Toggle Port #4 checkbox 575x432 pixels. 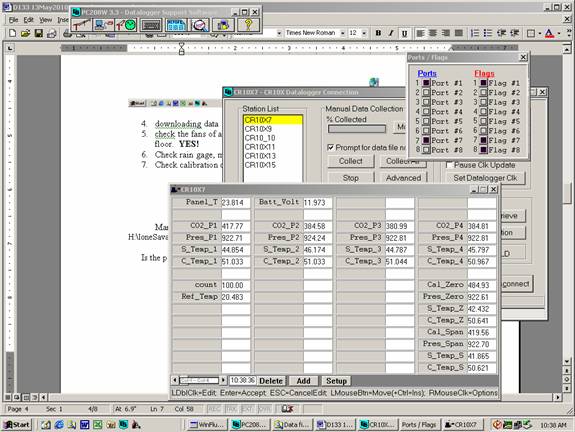426,112
